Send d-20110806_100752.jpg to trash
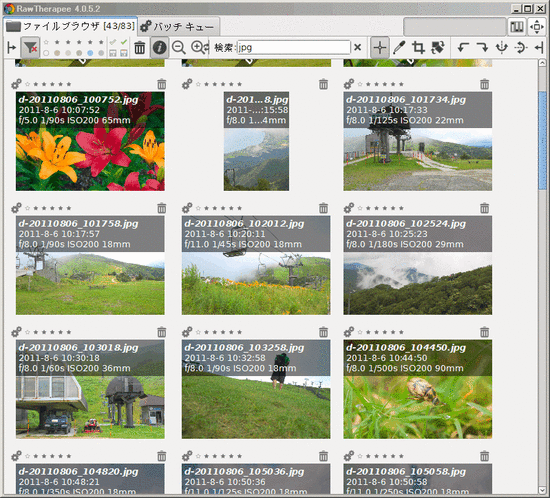Screen dimensions: 550x498 tap(162, 84)
